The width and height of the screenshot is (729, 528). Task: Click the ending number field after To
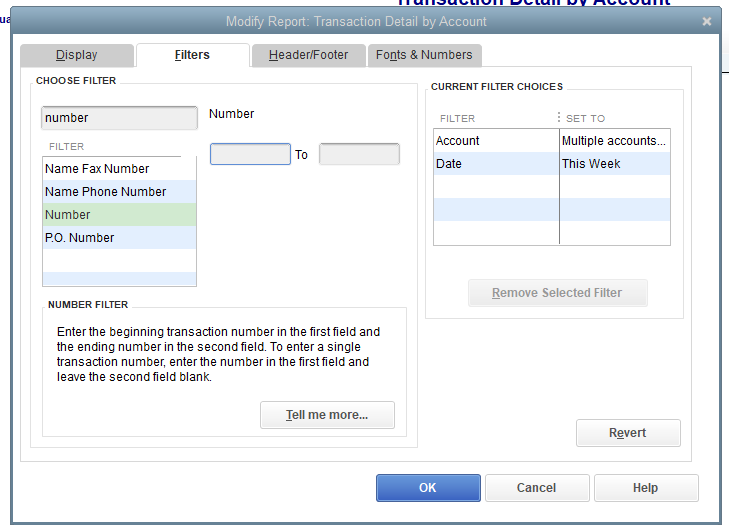coord(359,154)
